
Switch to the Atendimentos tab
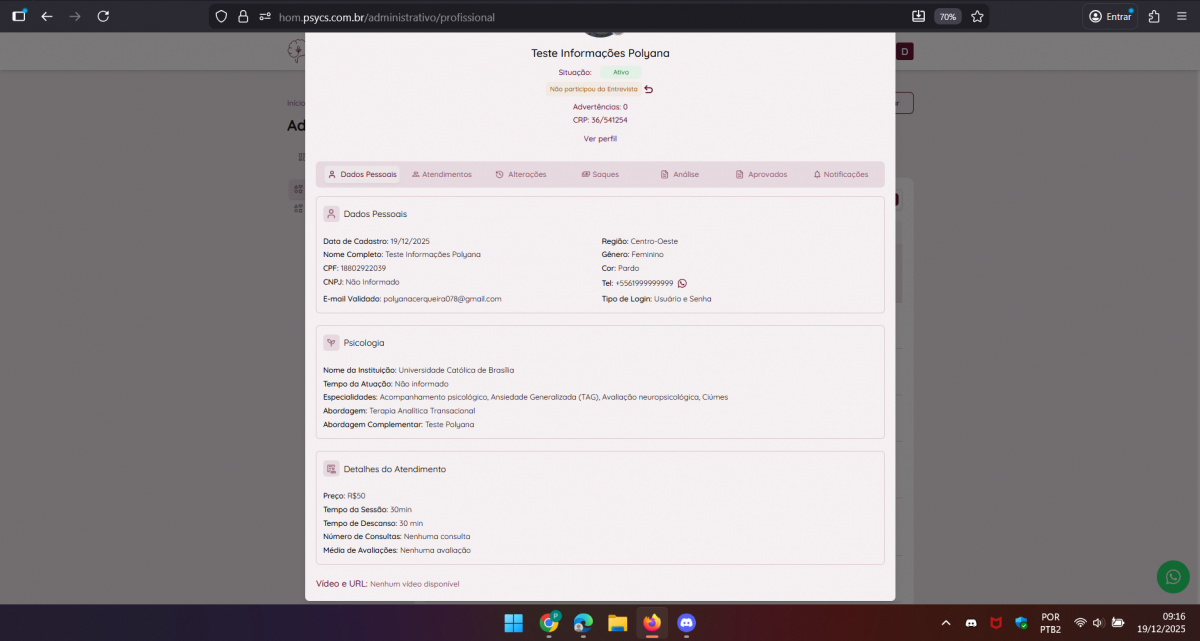441,174
